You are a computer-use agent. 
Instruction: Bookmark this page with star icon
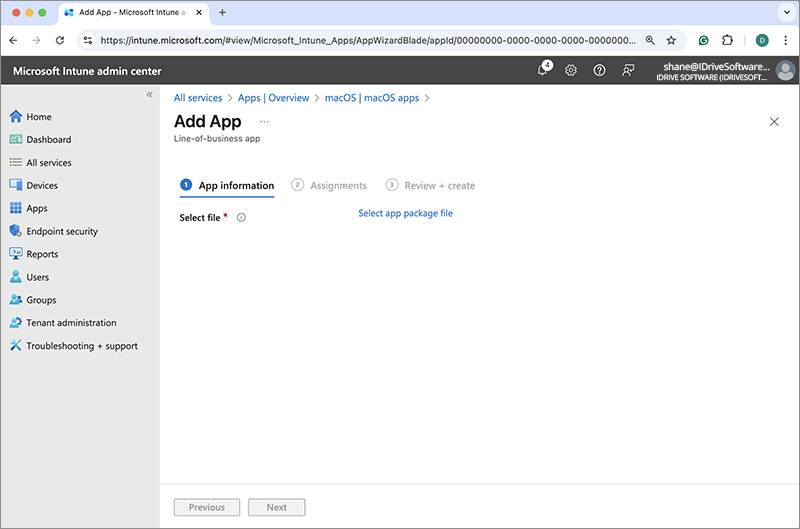(671, 40)
